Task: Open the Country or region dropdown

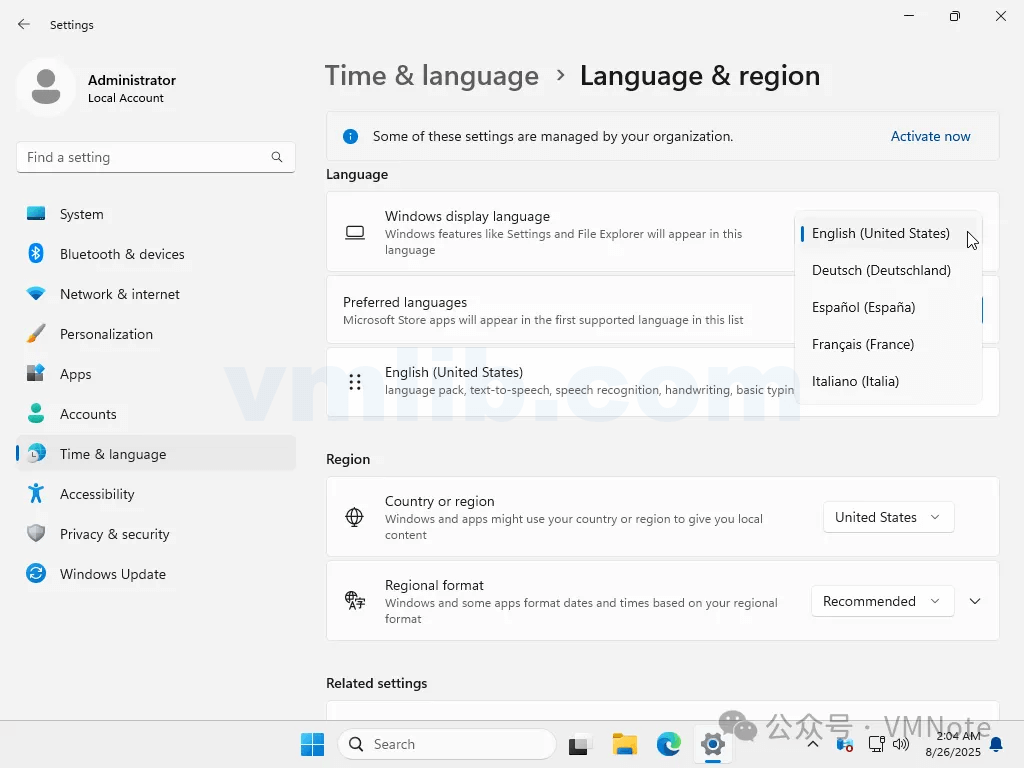Action: tap(888, 517)
